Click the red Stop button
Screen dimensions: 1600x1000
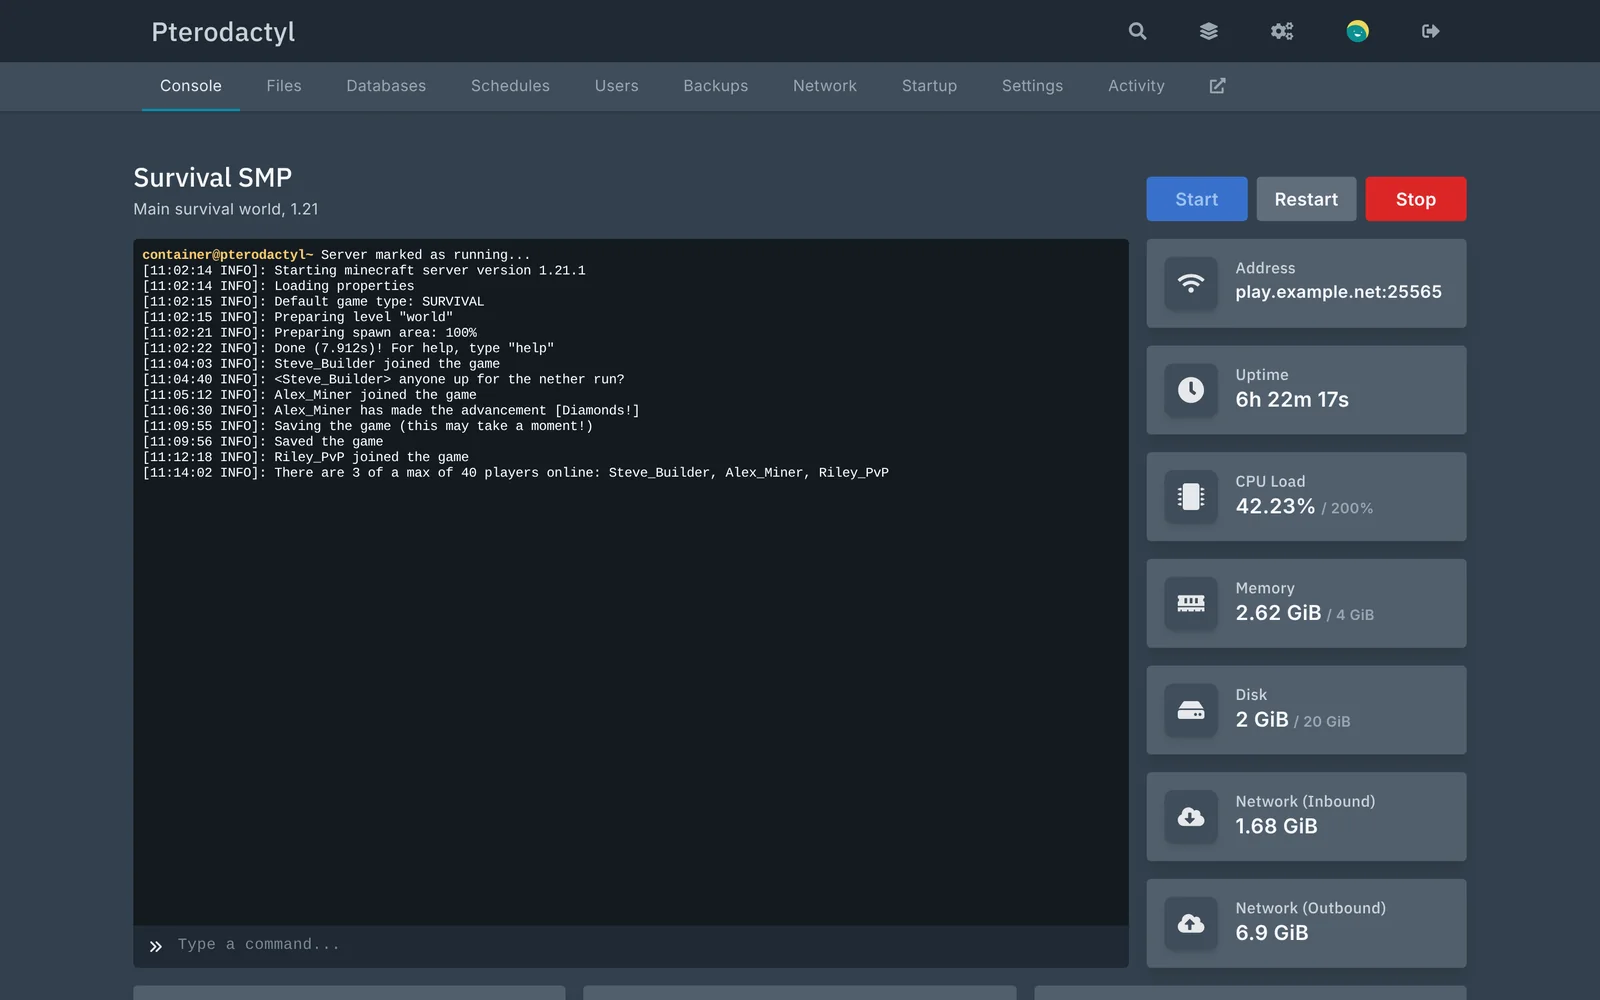point(1416,199)
